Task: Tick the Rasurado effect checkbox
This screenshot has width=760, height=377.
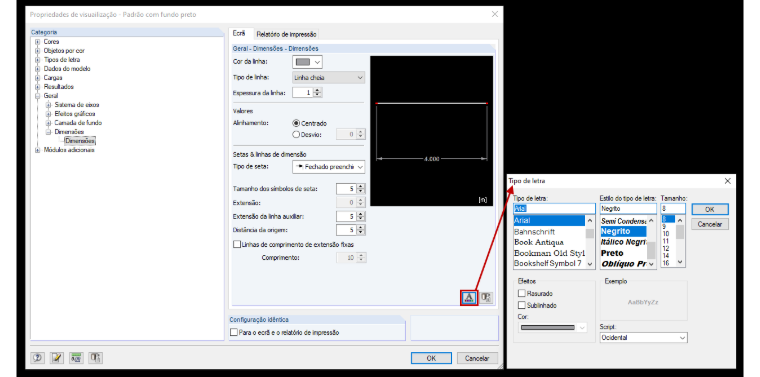Action: tap(522, 294)
